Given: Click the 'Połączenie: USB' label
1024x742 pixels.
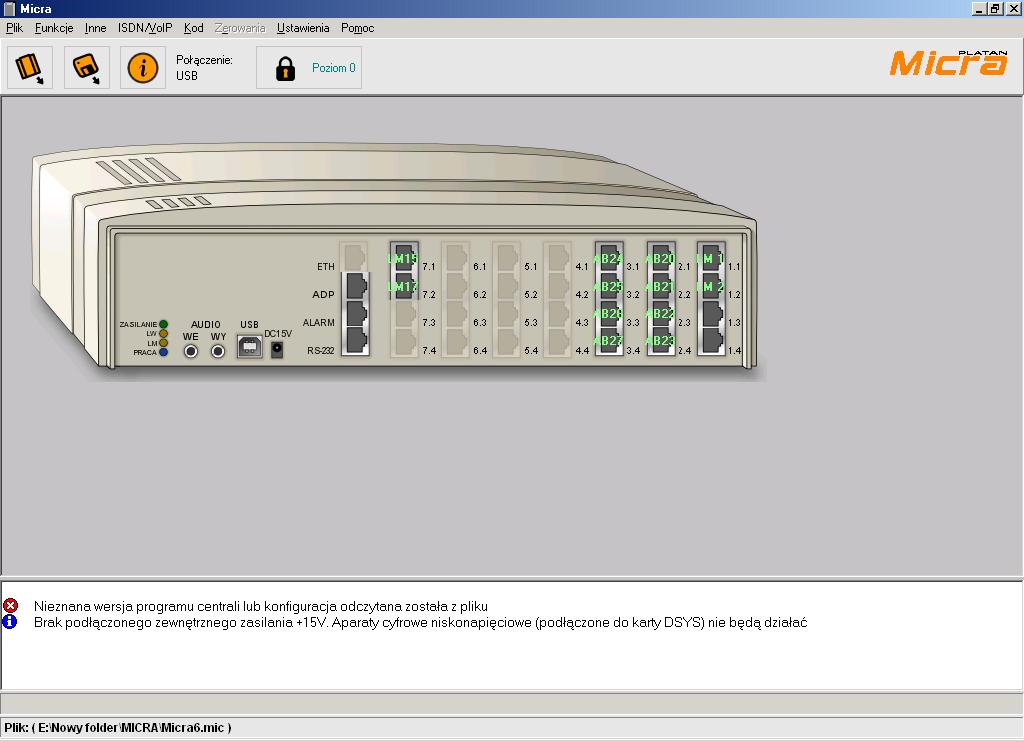Looking at the screenshot, I should (204, 67).
